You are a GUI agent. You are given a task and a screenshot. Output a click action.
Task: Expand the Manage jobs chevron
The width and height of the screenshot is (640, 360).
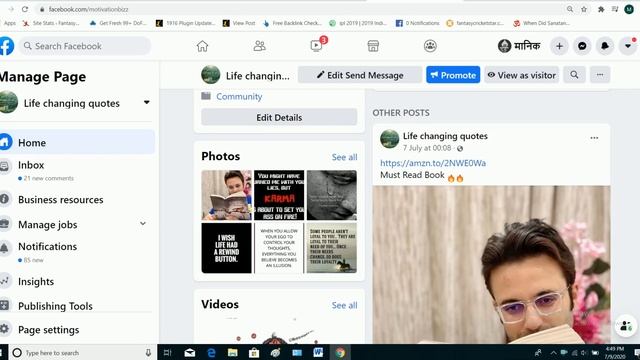[x=143, y=223]
